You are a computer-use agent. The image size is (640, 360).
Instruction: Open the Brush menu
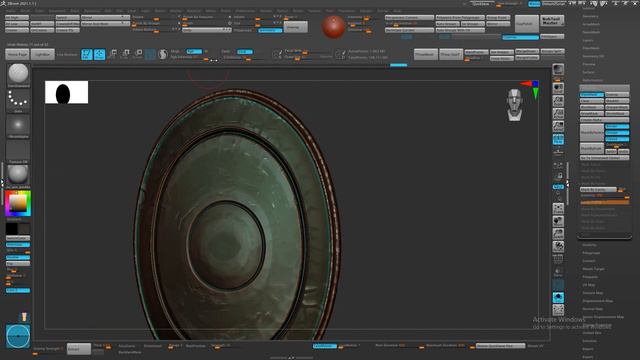pyautogui.click(x=25, y=11)
